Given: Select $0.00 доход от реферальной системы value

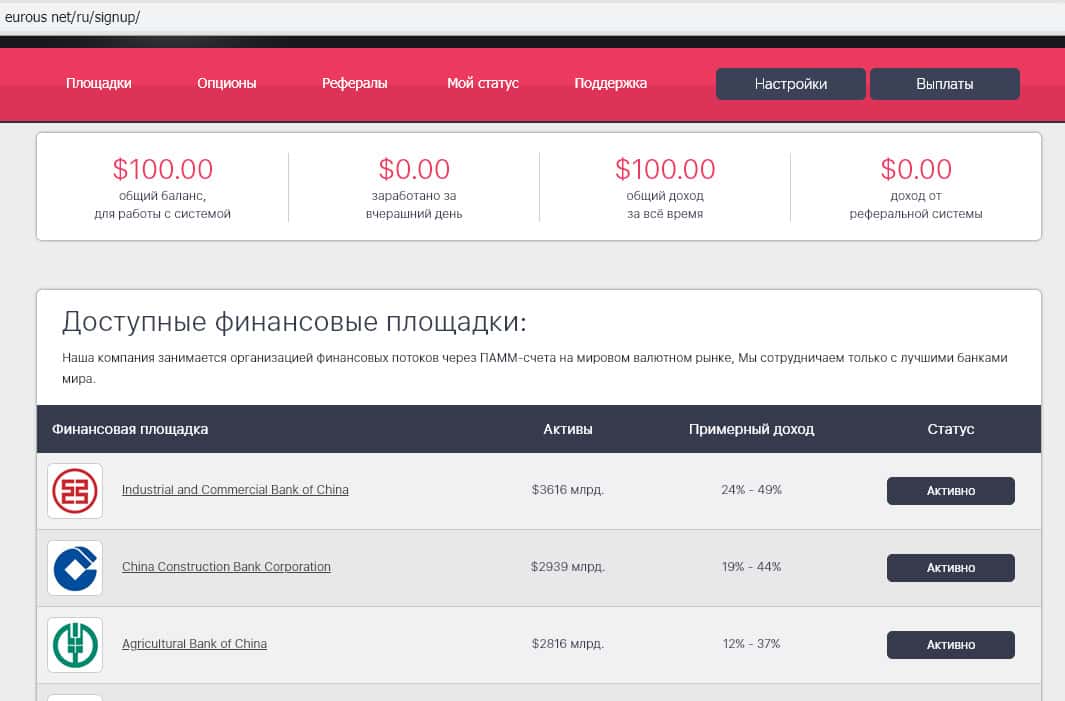Looking at the screenshot, I should click(916, 169).
